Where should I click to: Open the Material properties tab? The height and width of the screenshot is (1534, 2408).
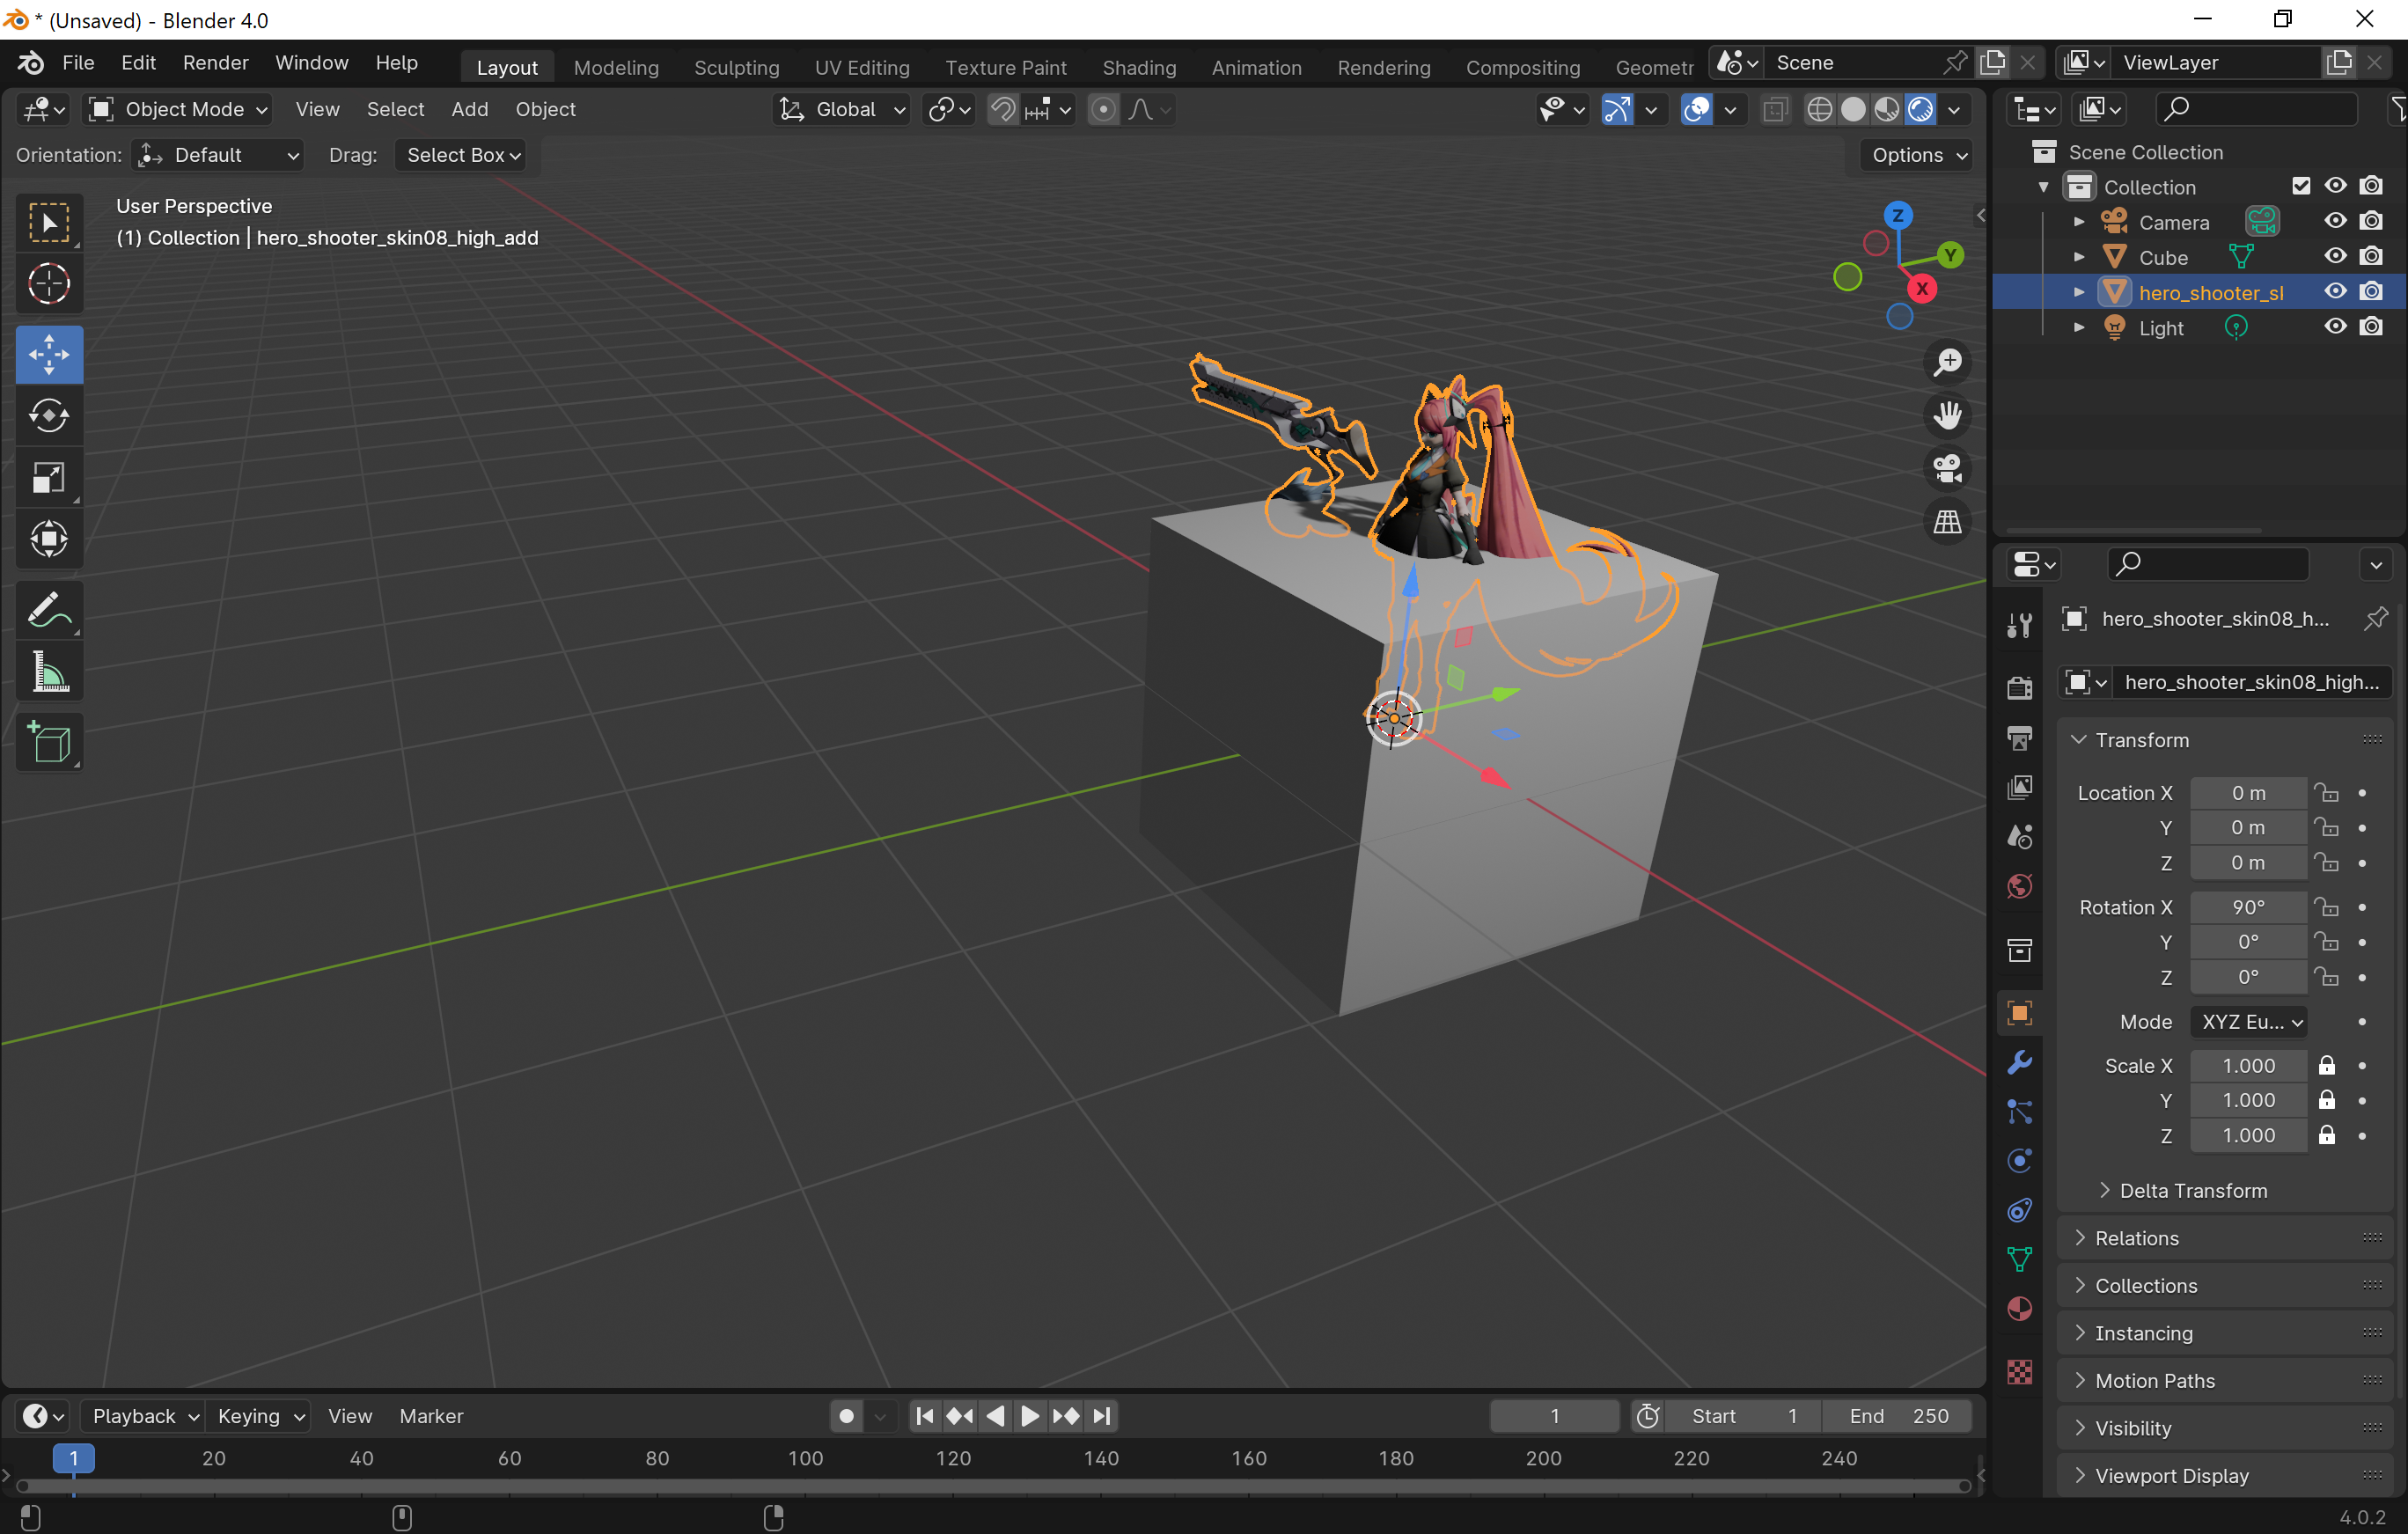[x=2020, y=1309]
